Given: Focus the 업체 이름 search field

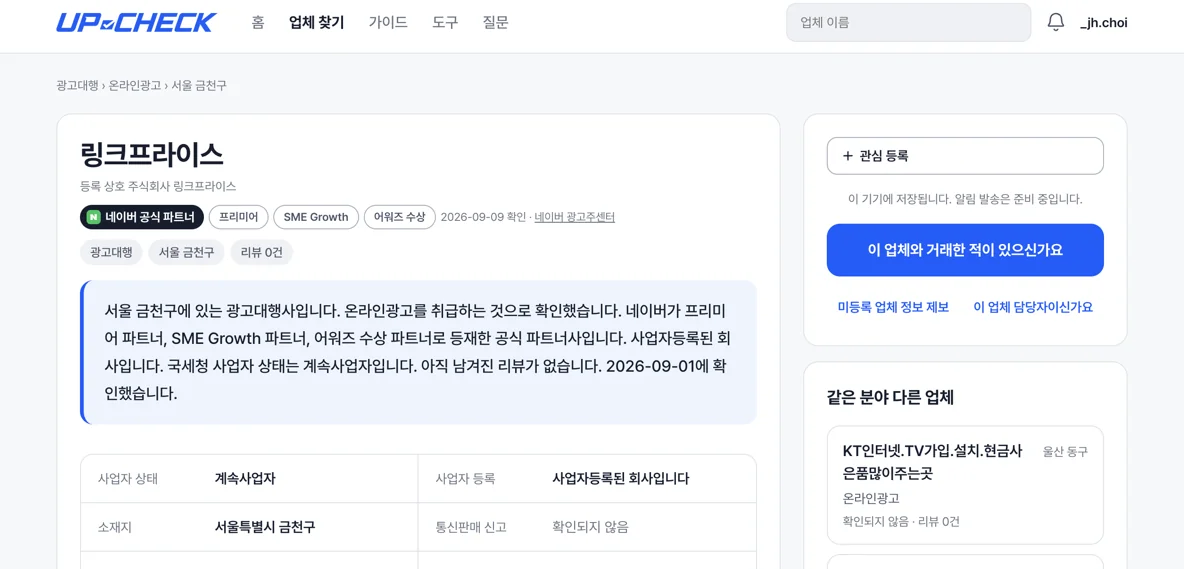Looking at the screenshot, I should pos(908,23).
